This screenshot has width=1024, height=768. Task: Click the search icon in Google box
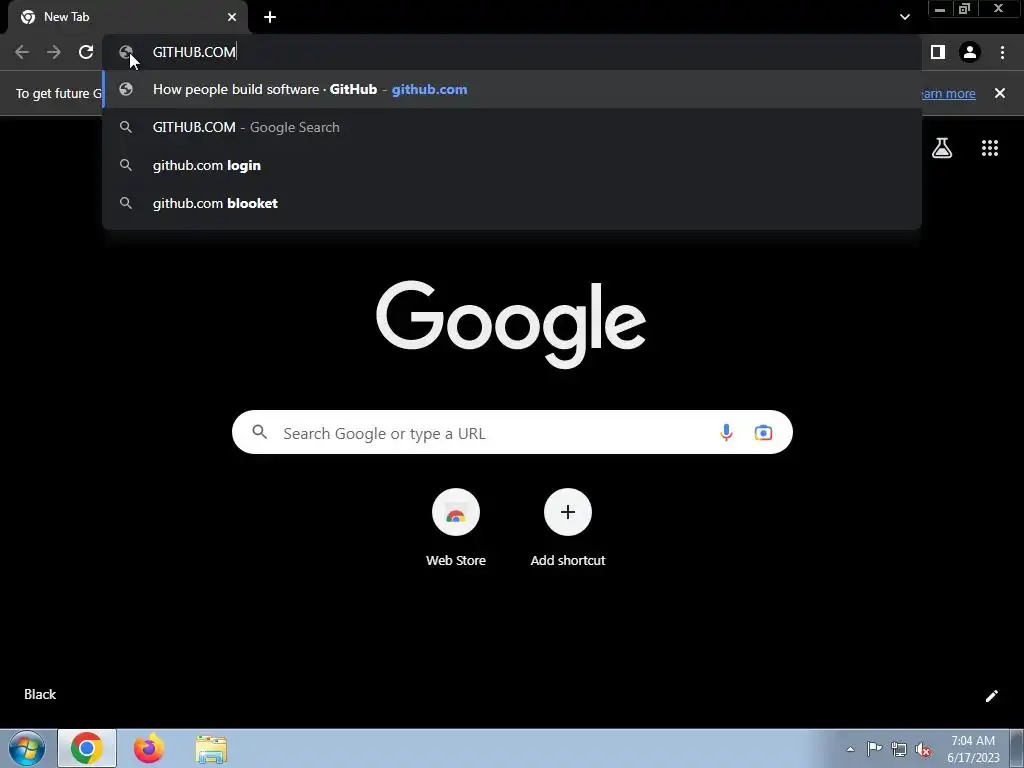click(x=260, y=432)
